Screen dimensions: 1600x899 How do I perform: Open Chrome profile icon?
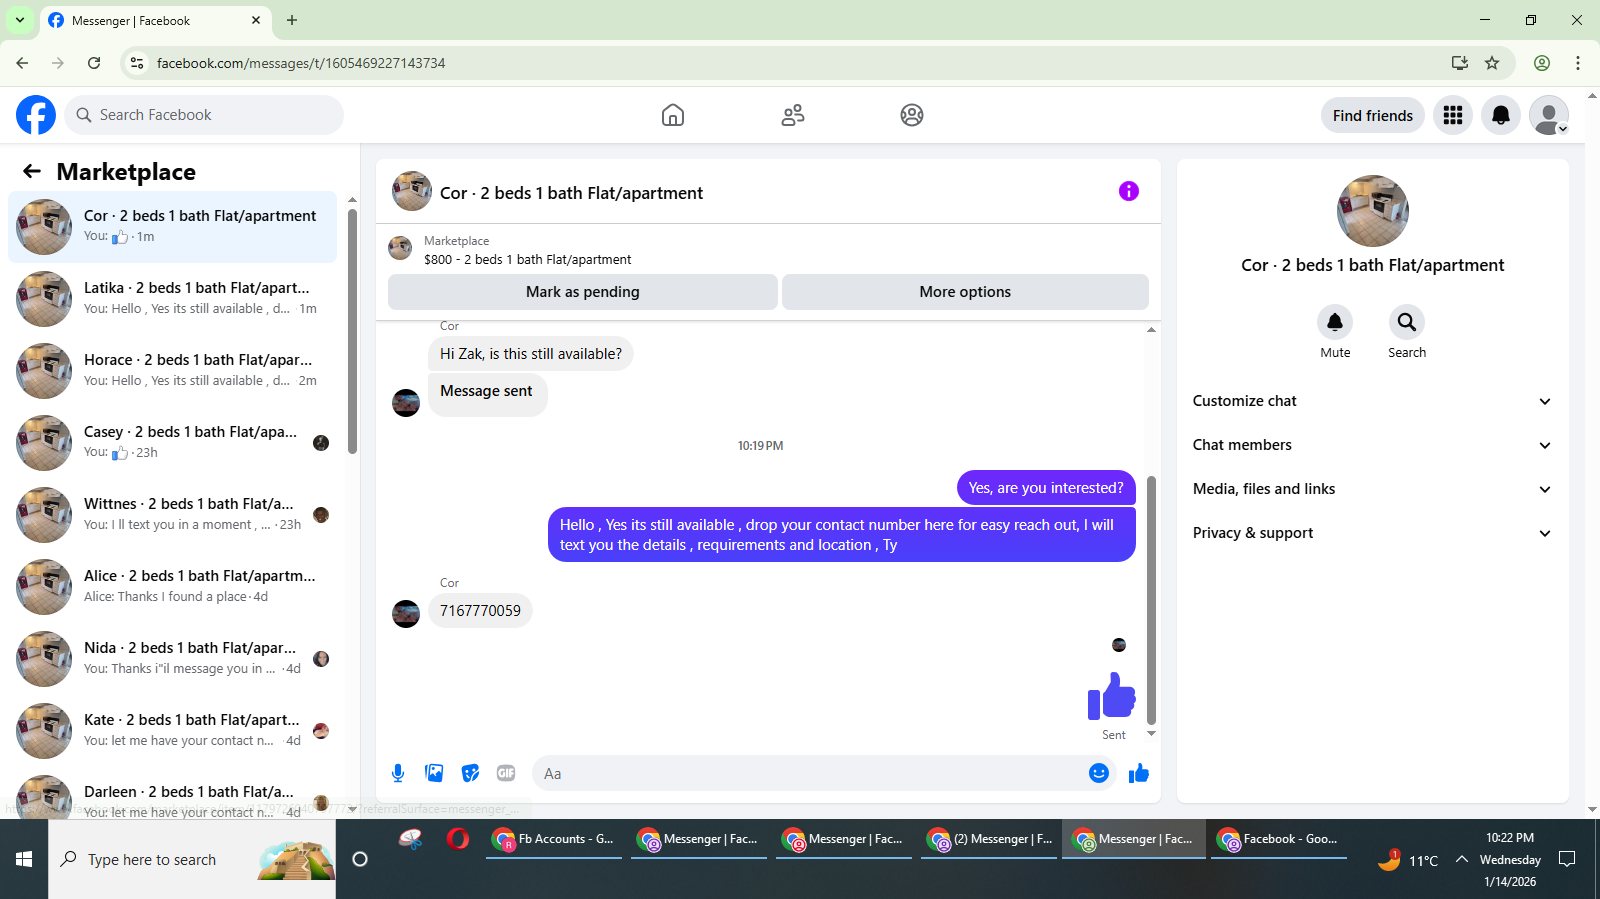[1542, 63]
